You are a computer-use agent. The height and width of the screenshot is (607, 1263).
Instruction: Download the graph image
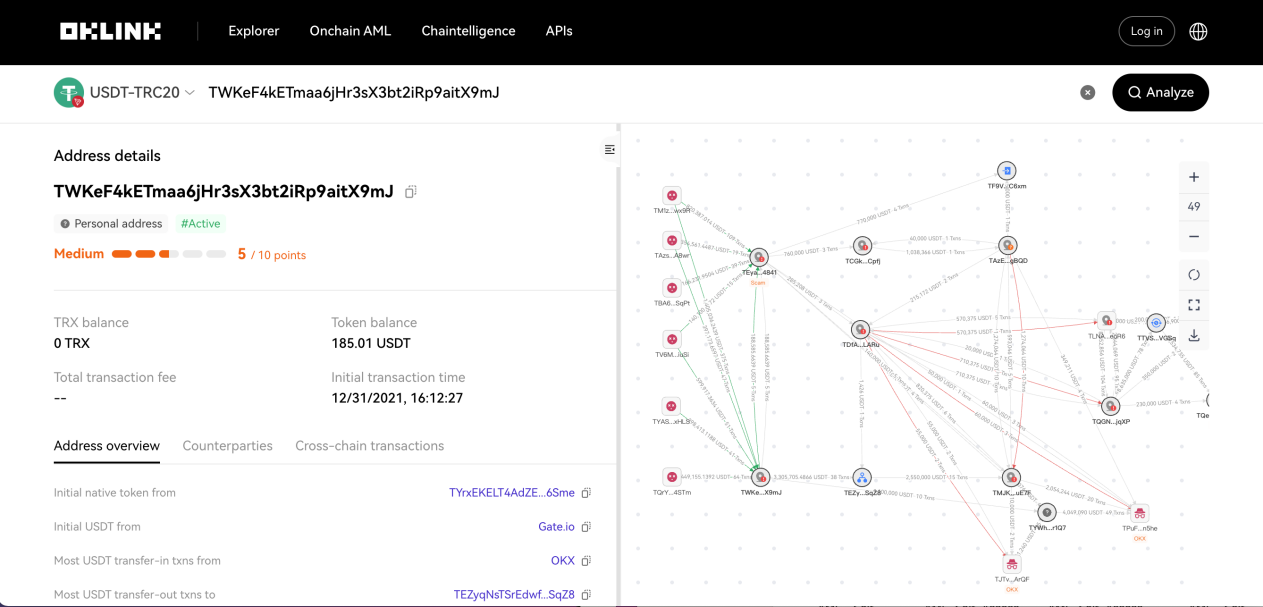point(1194,335)
